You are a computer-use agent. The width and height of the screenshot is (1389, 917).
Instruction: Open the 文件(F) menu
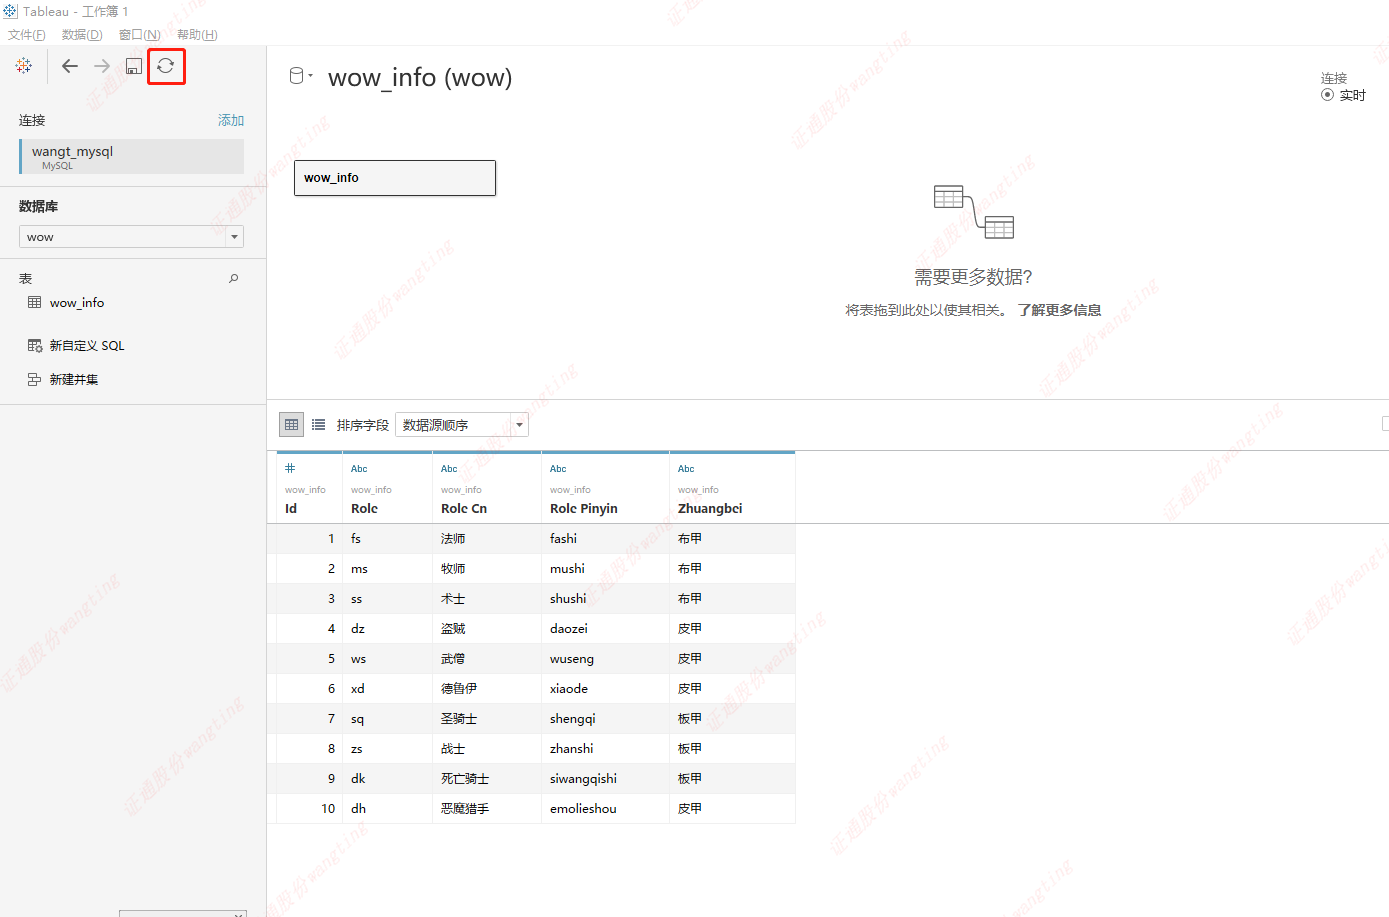pos(27,34)
